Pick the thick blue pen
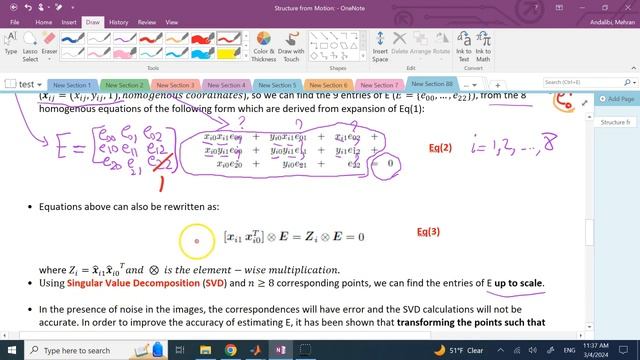640x360 pixels. (x=73, y=39)
